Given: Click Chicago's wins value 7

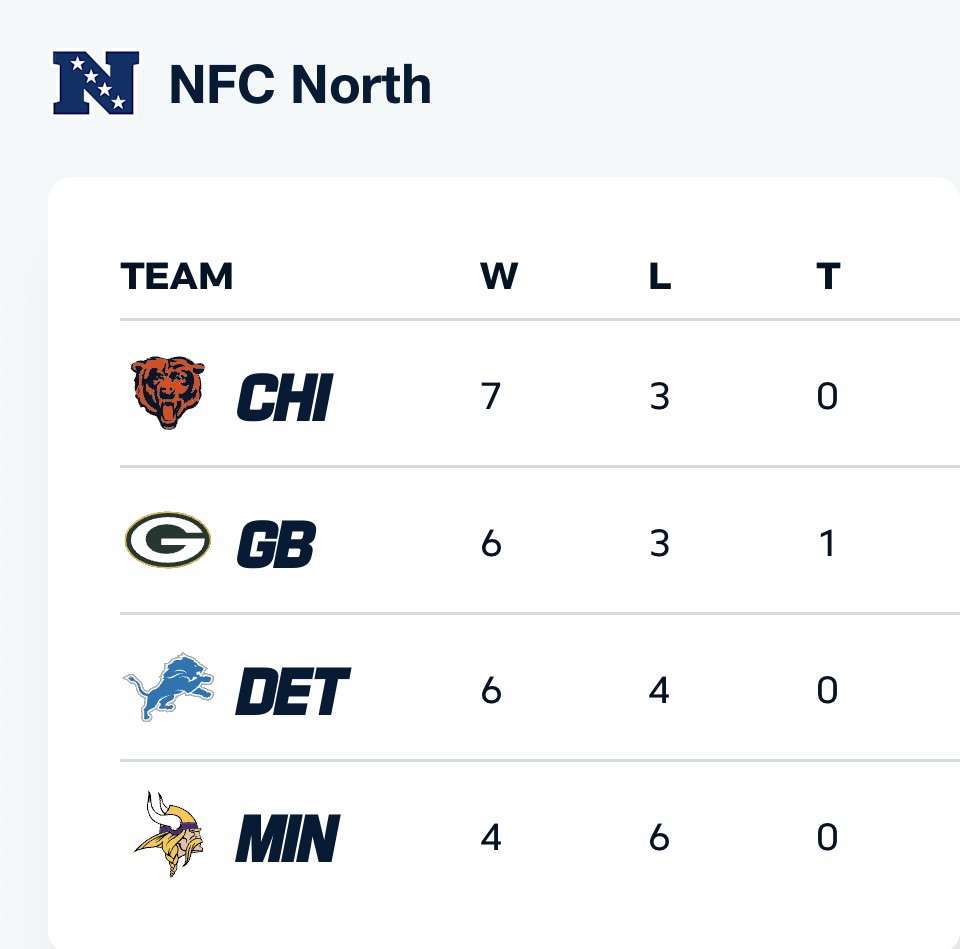Looking at the screenshot, I should [491, 397].
